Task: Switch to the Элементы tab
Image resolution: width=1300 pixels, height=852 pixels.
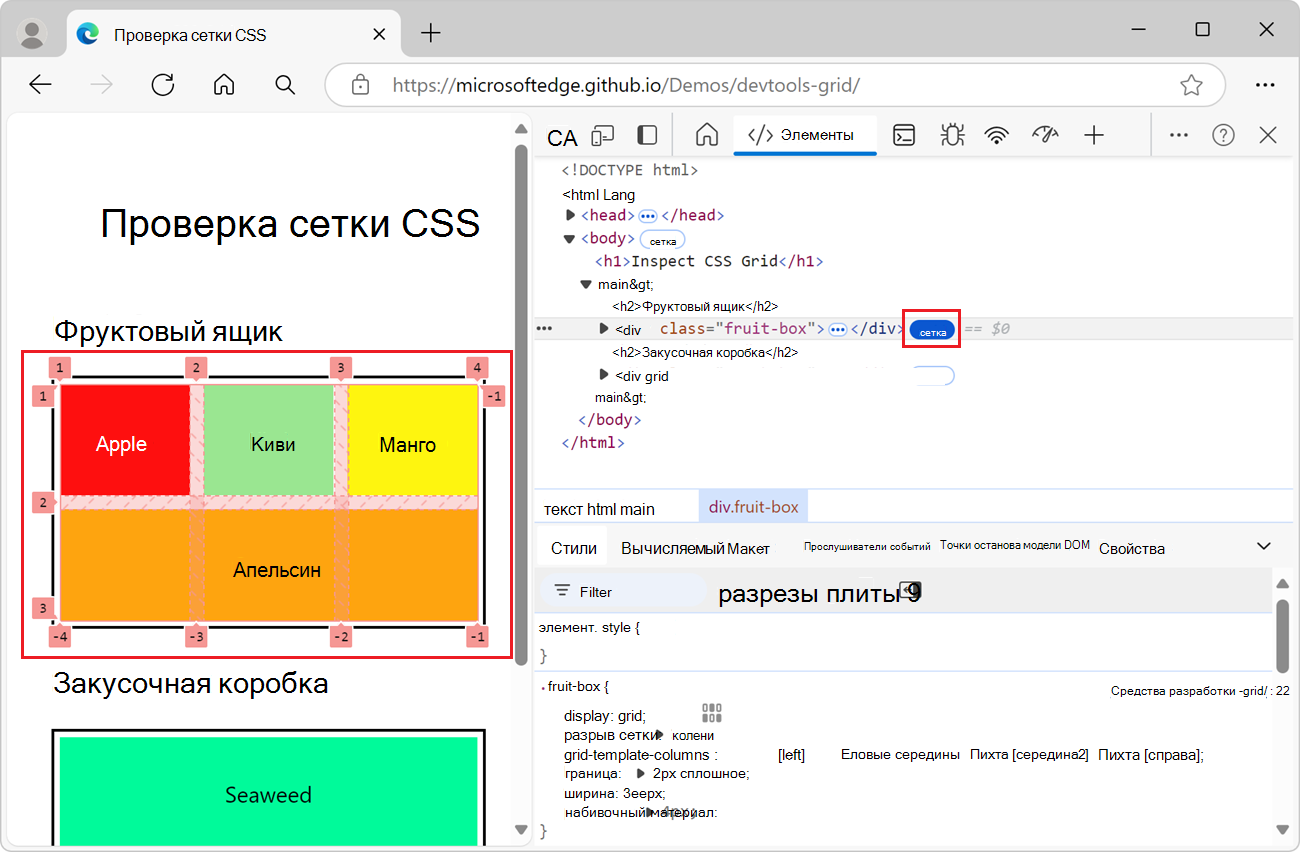Action: 805,135
